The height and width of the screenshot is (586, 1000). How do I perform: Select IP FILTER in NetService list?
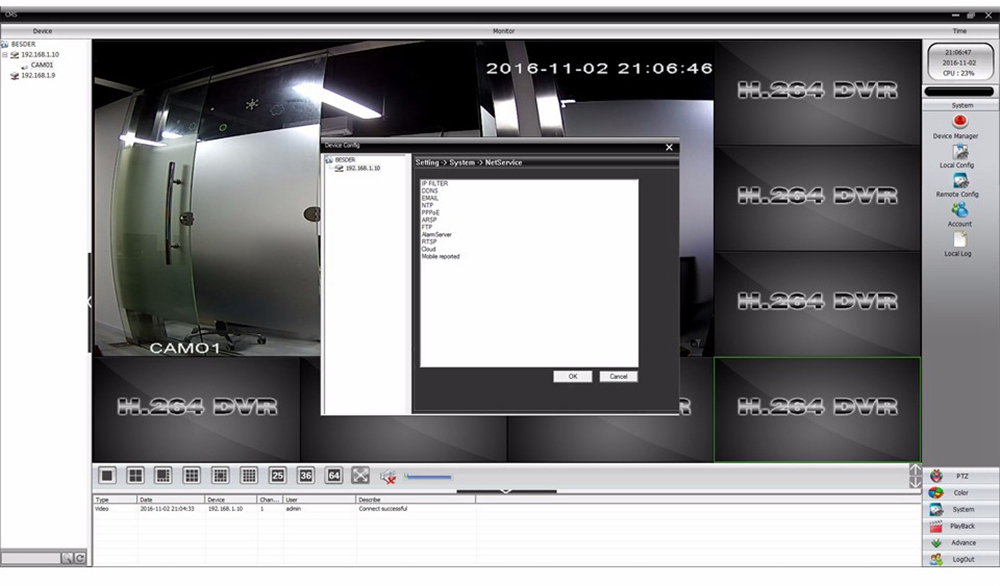tap(434, 184)
